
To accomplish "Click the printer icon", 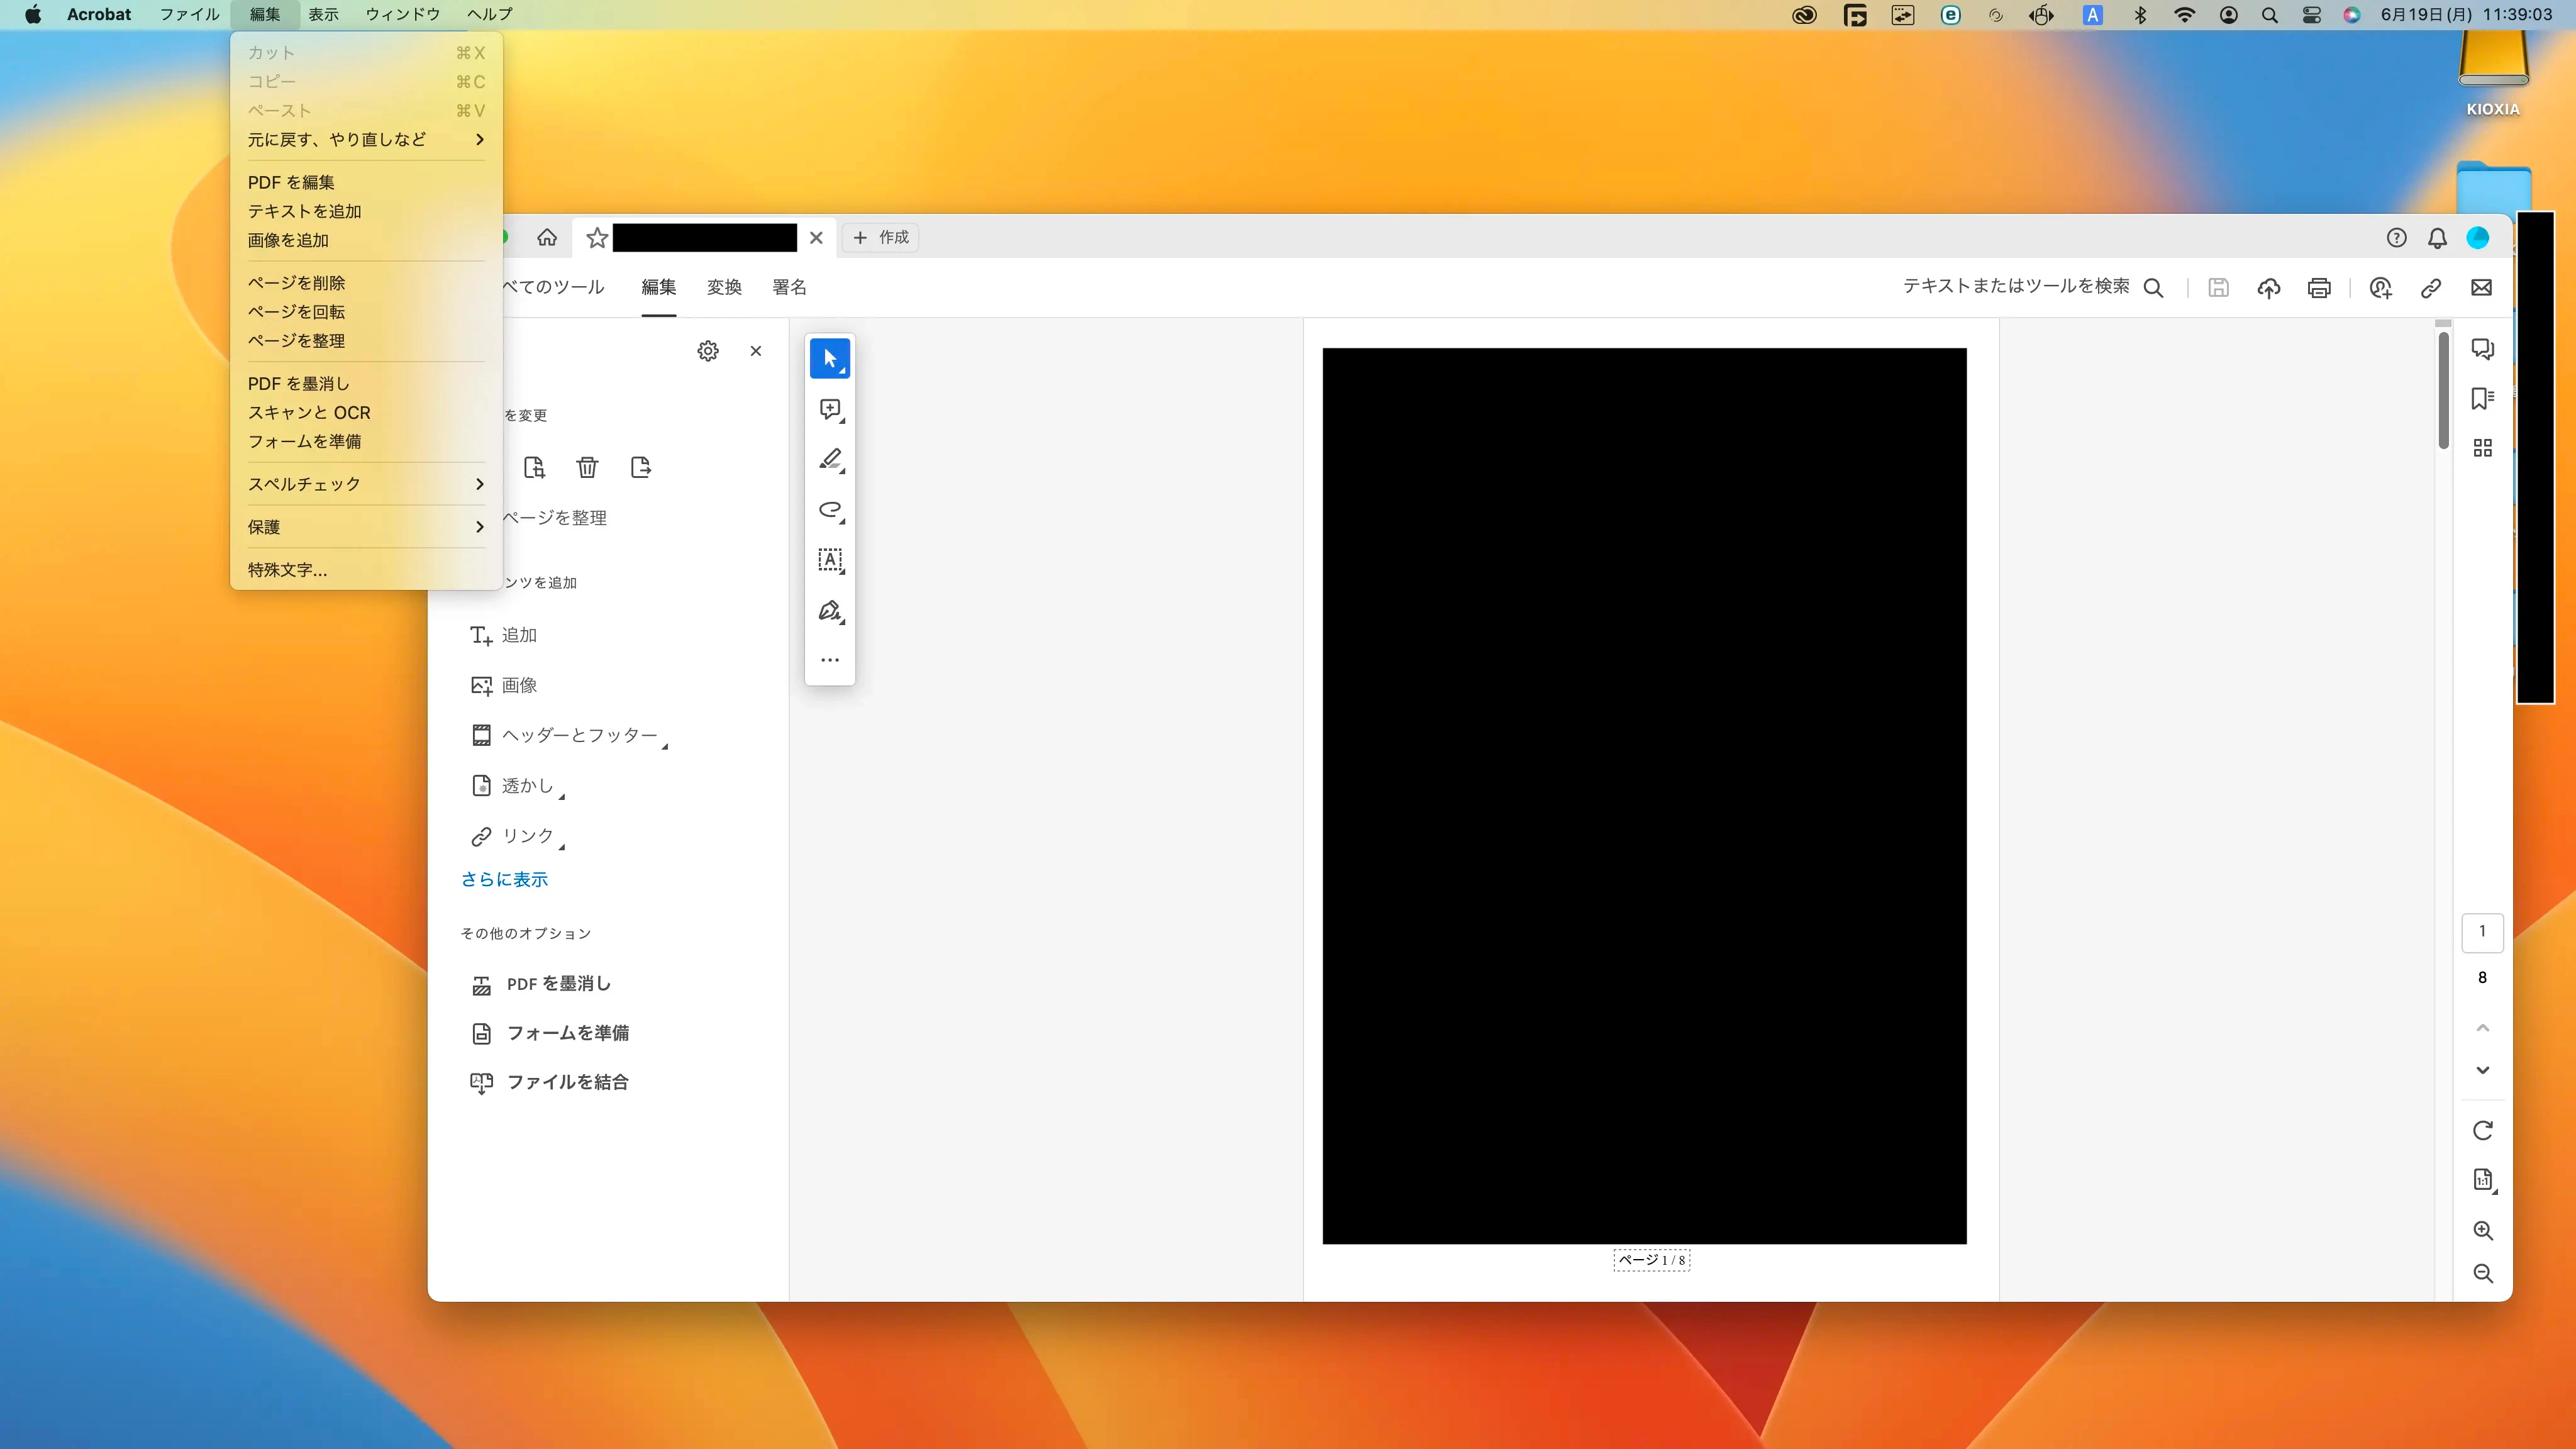I will pos(2319,288).
